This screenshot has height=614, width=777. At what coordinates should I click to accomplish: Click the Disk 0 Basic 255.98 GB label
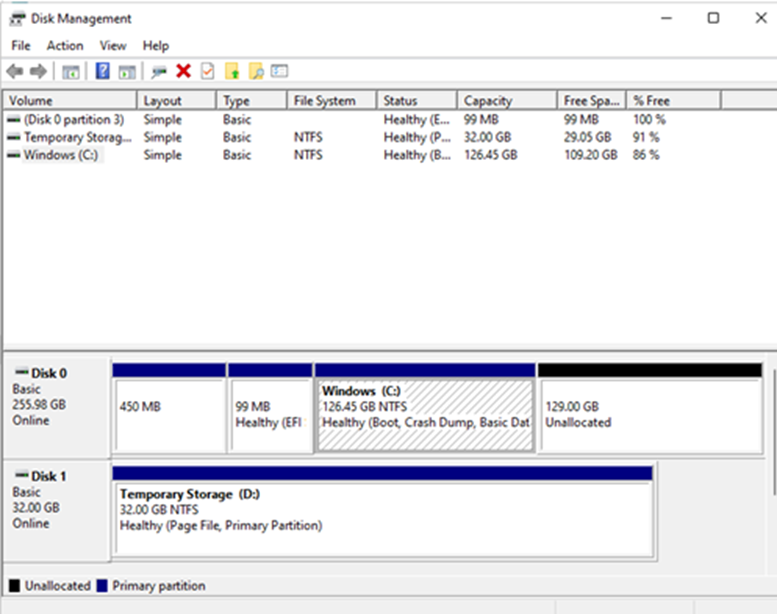tap(56, 407)
